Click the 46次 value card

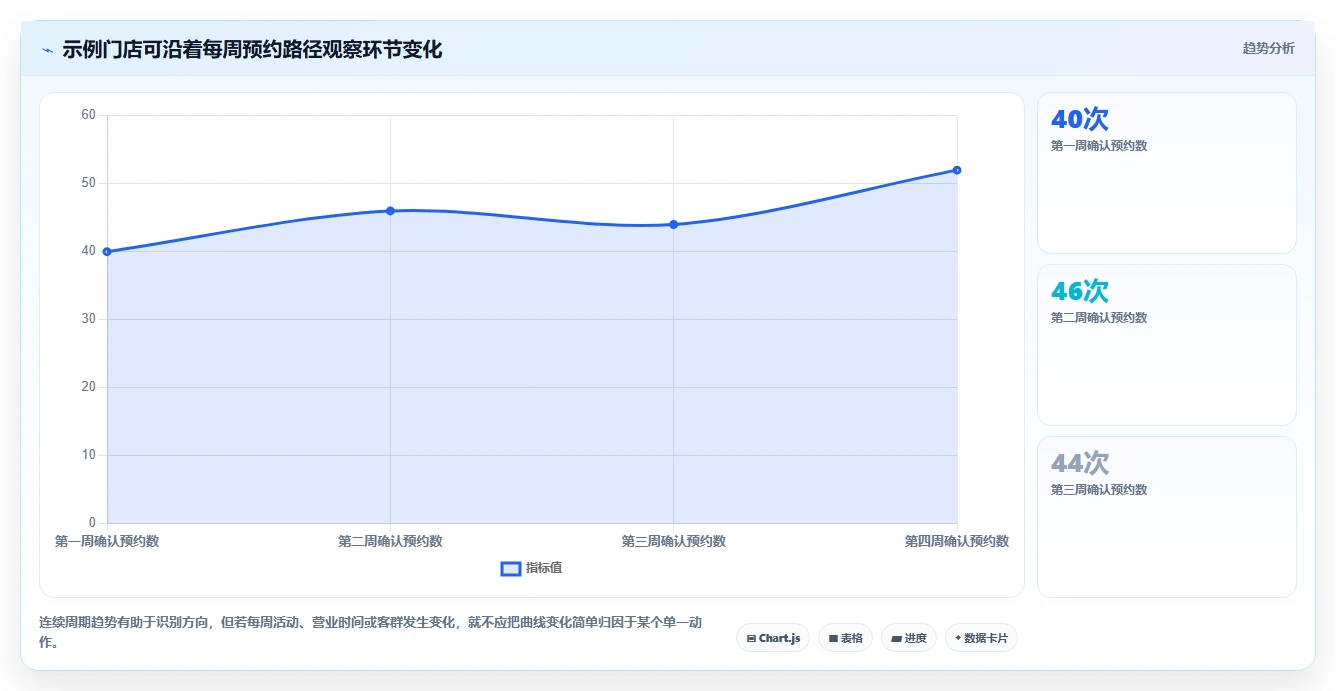1167,345
